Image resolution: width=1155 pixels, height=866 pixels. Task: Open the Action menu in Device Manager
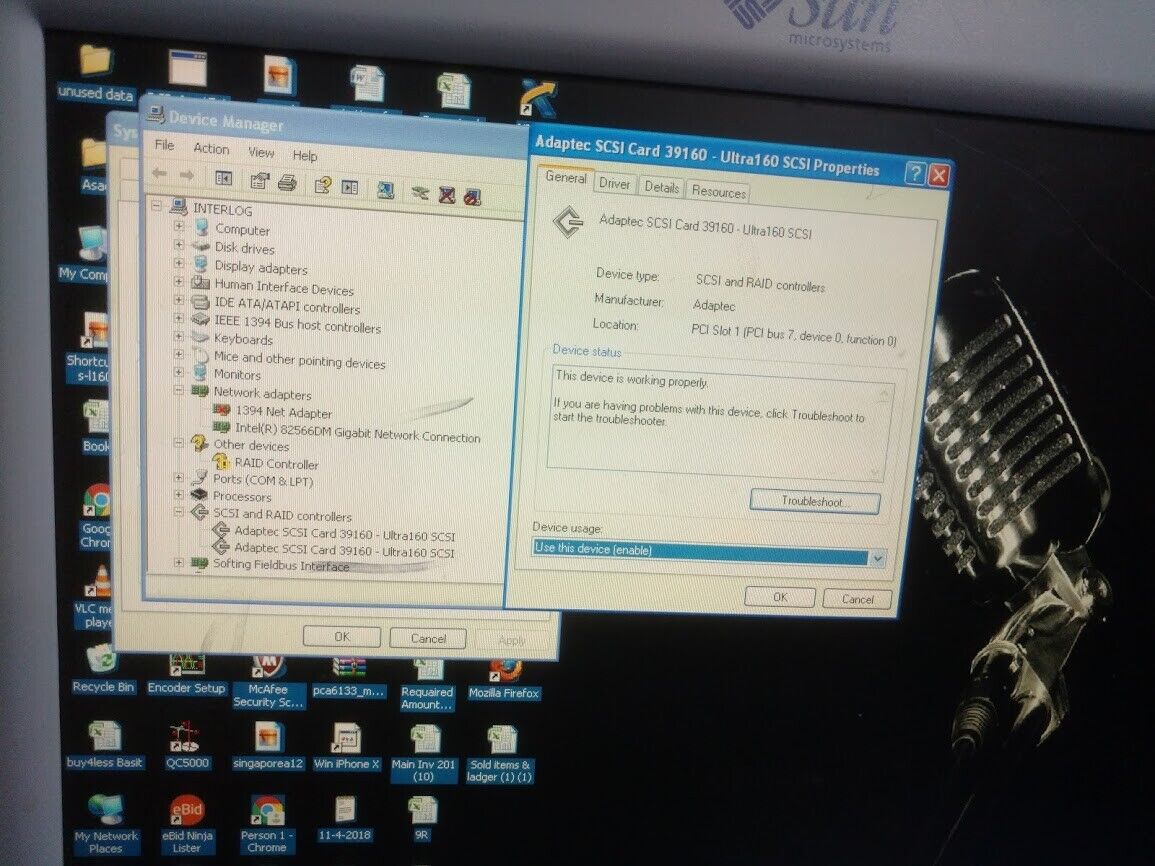pos(211,148)
